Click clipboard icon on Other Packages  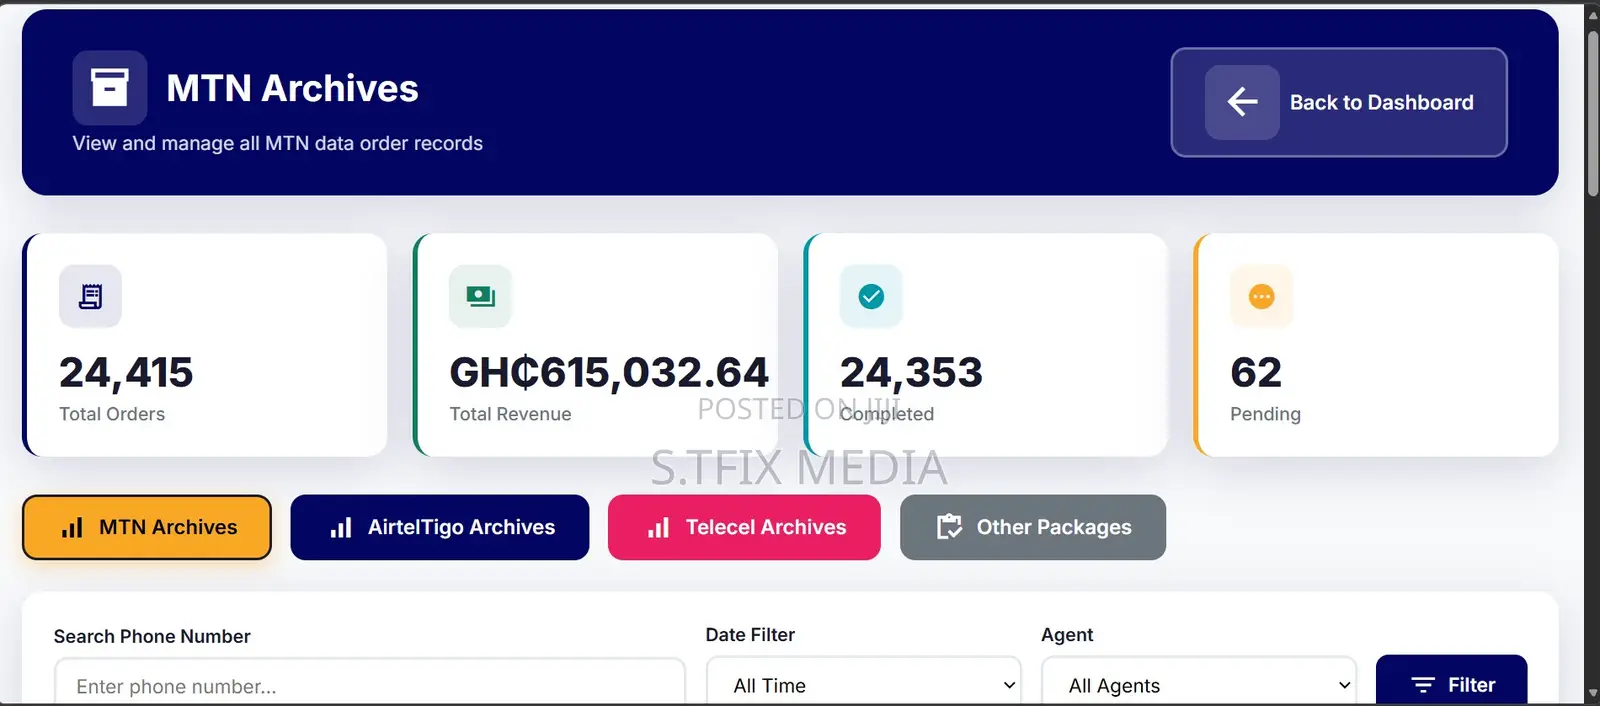click(x=949, y=527)
